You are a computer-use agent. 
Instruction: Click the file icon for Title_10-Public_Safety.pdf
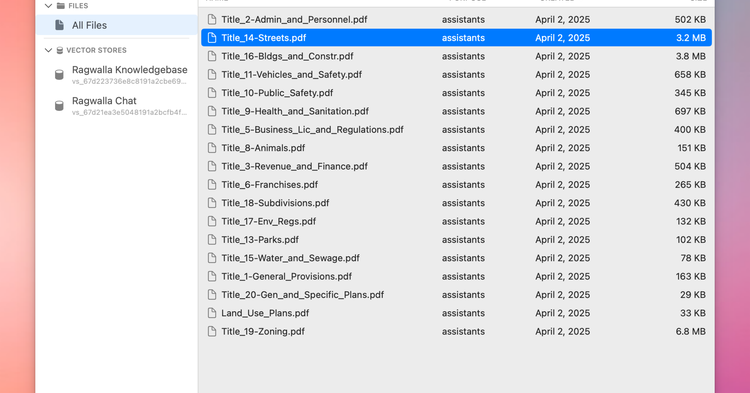[212, 93]
